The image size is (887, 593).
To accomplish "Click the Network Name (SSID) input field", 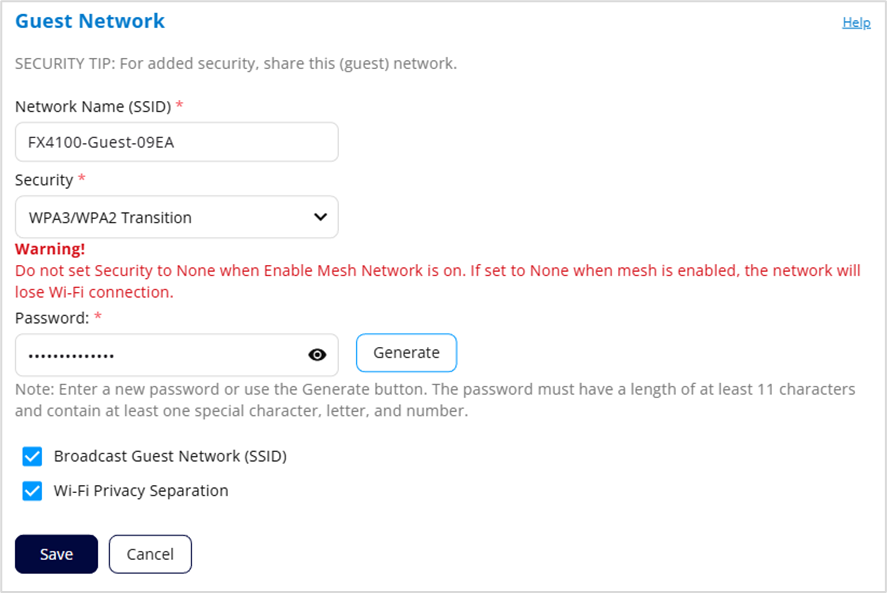I will click(176, 142).
